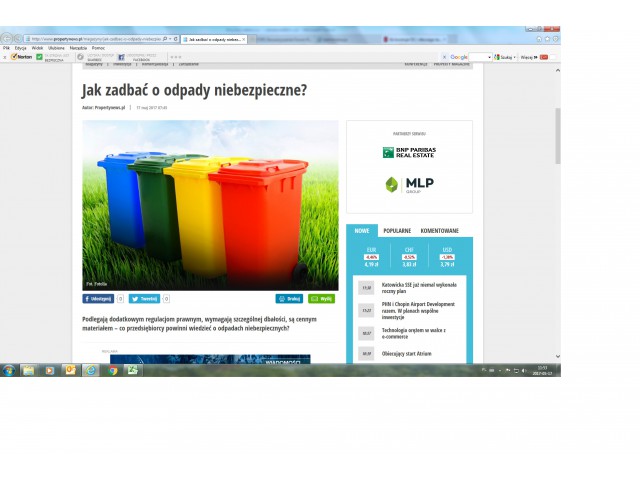Select the Nowe news tab
The width and height of the screenshot is (640, 480).
pos(361,230)
